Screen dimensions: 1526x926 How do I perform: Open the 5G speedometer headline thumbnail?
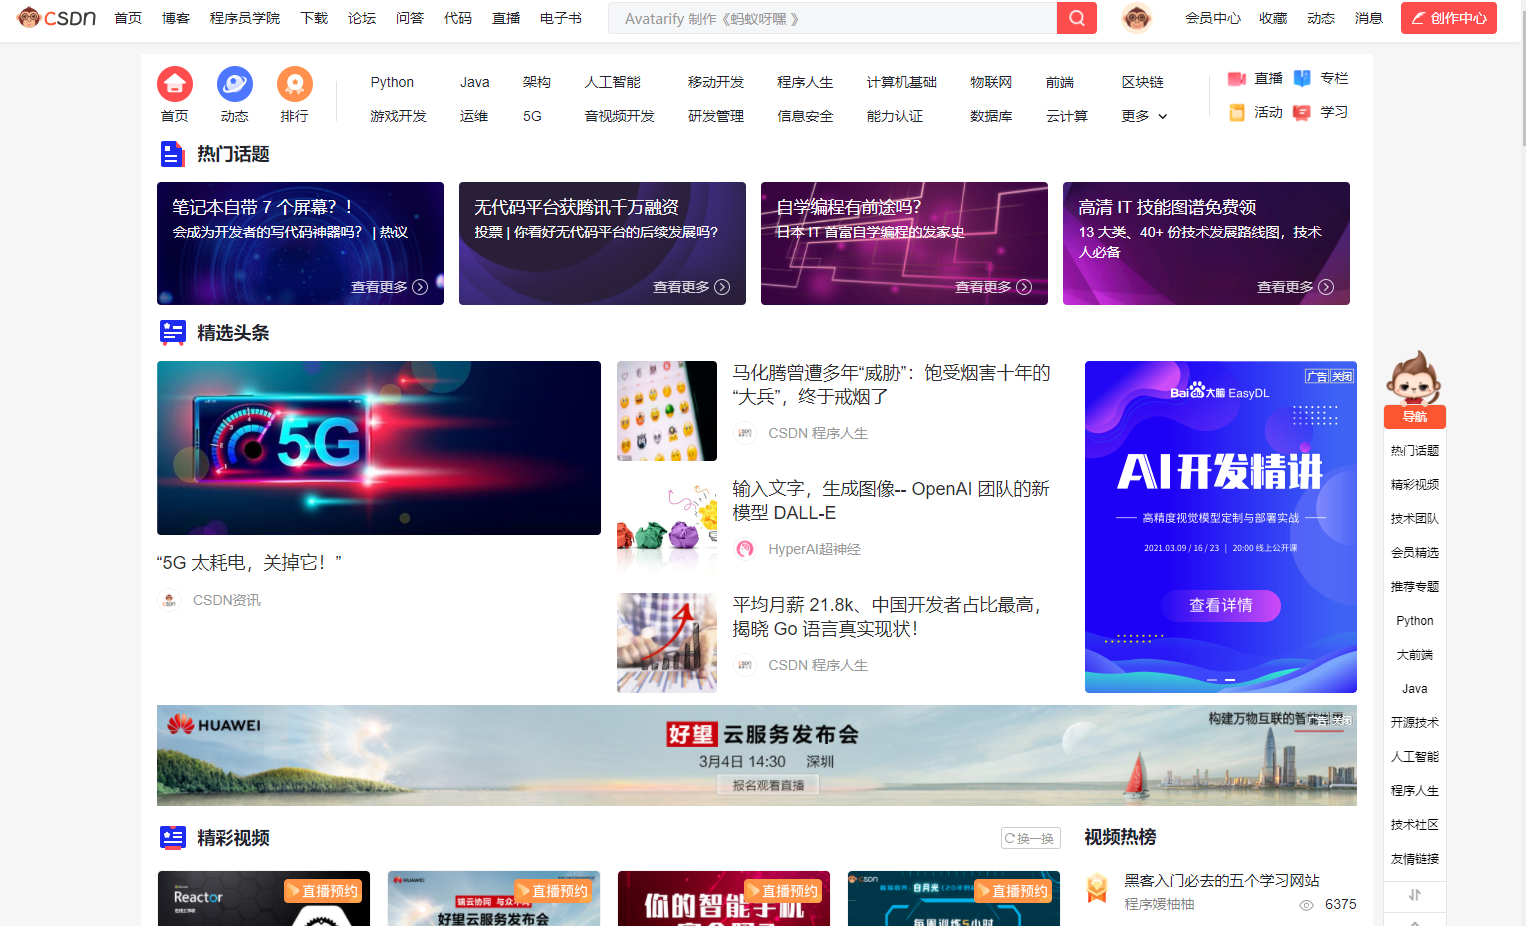click(379, 448)
